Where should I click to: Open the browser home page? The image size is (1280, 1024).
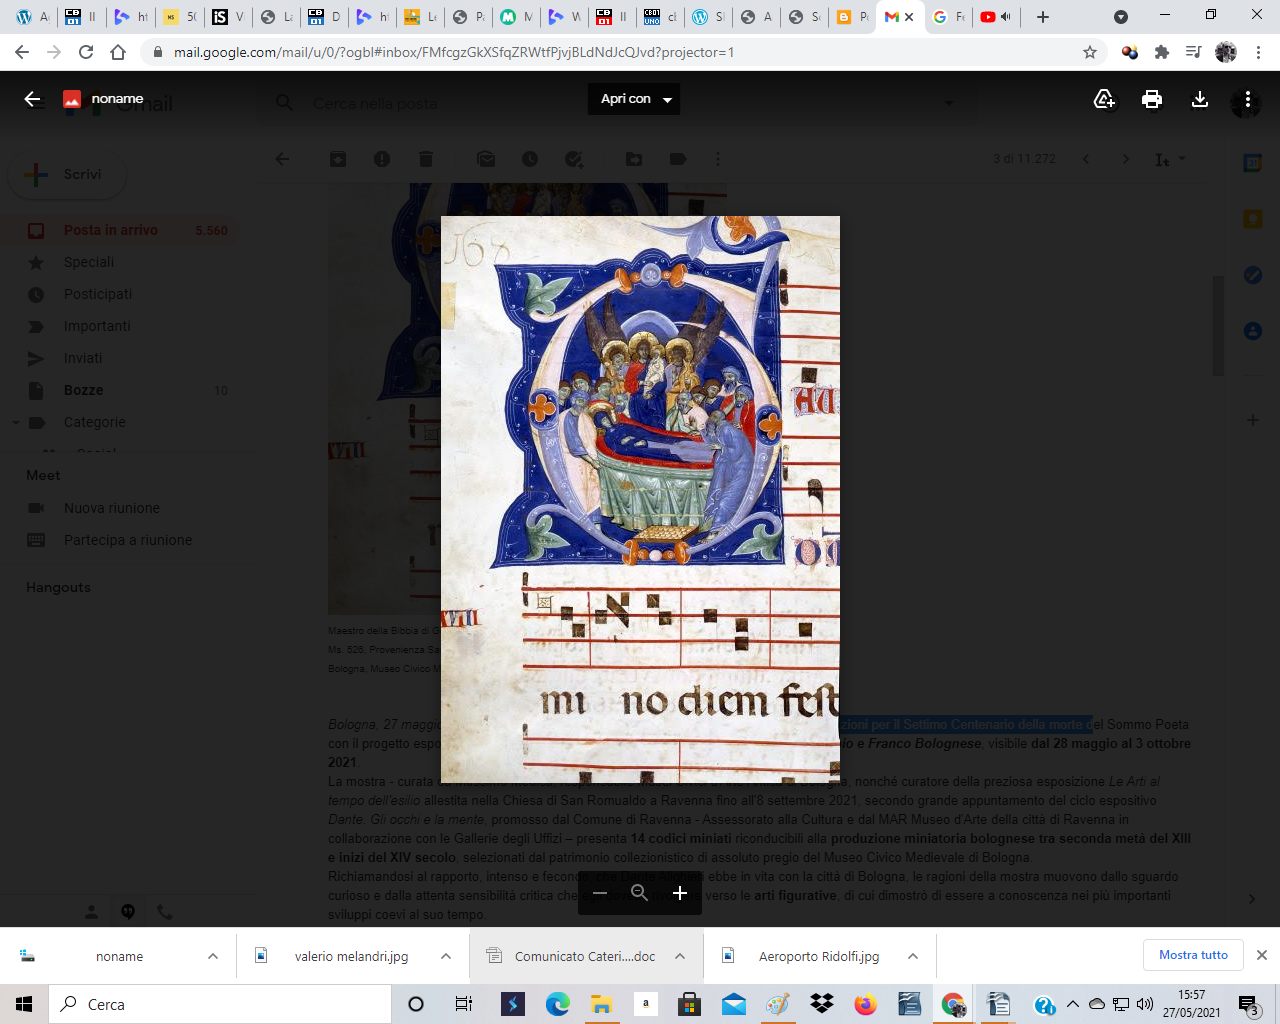118,52
